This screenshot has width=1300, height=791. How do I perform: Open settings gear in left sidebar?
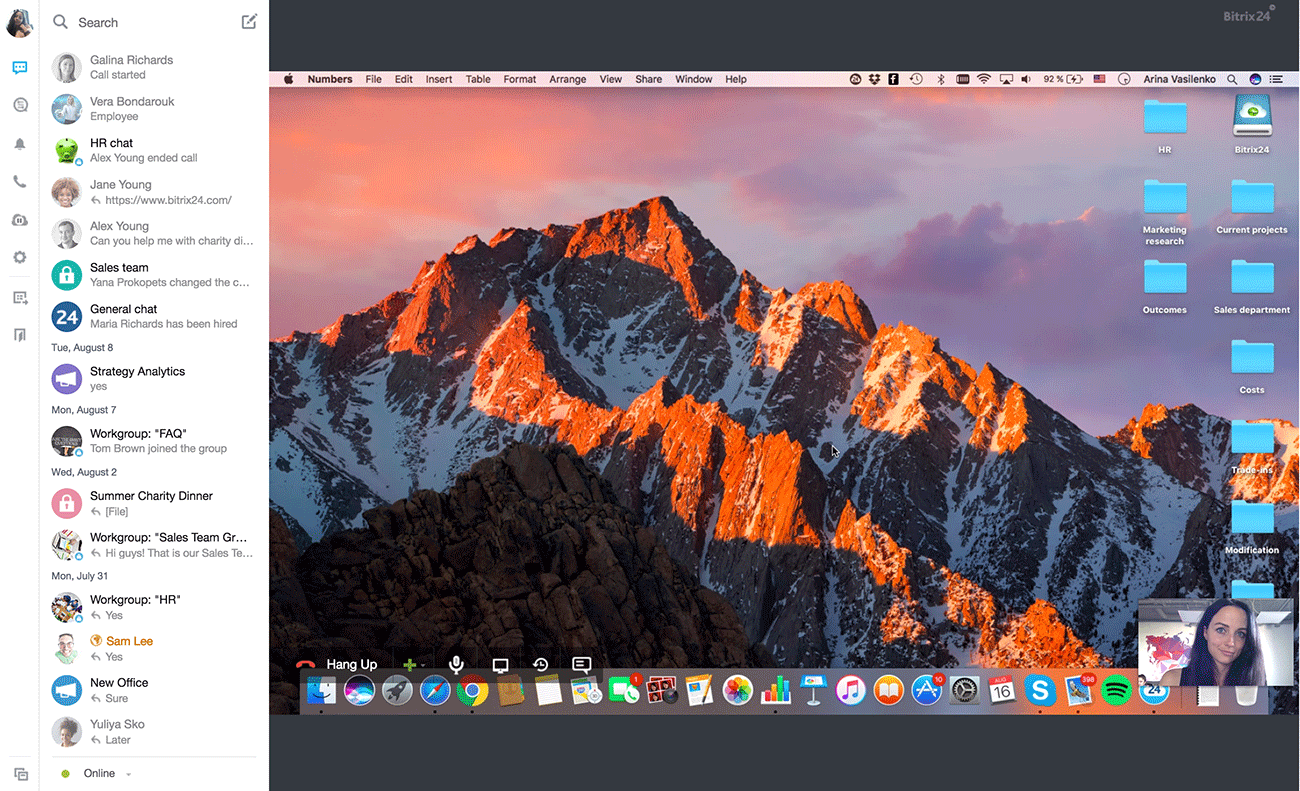[19, 257]
